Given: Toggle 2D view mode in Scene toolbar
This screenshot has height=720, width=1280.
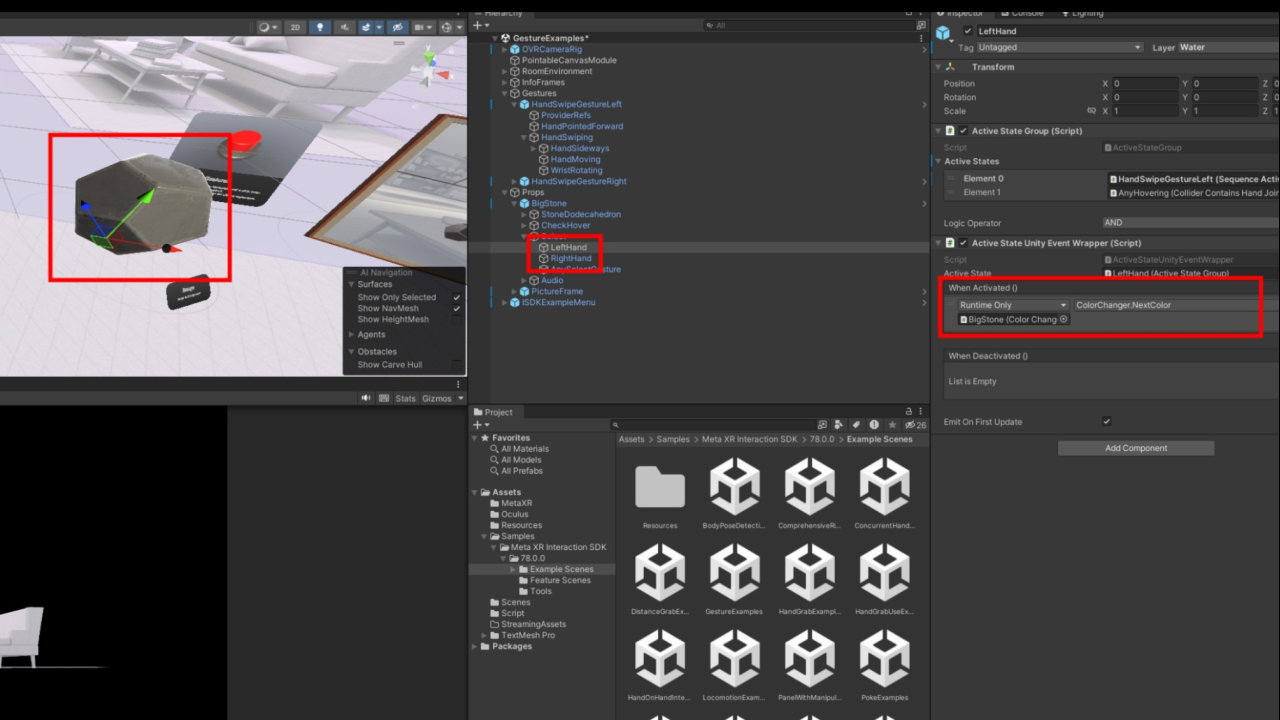Looking at the screenshot, I should pyautogui.click(x=295, y=28).
